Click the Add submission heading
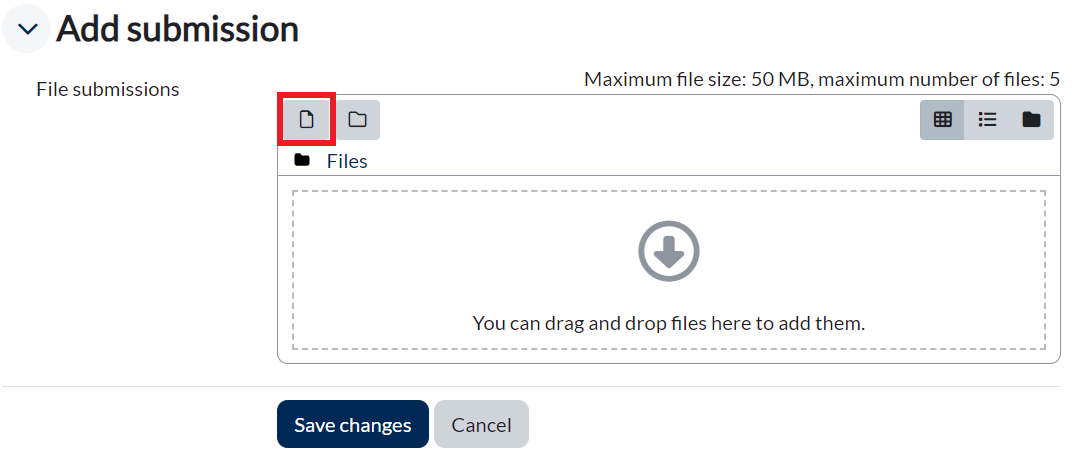This screenshot has height=462, width=1076. [x=177, y=29]
